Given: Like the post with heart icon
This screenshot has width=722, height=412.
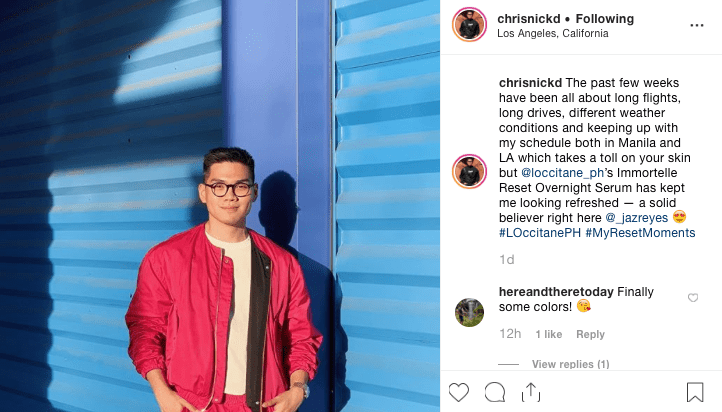Looking at the screenshot, I should 459,392.
